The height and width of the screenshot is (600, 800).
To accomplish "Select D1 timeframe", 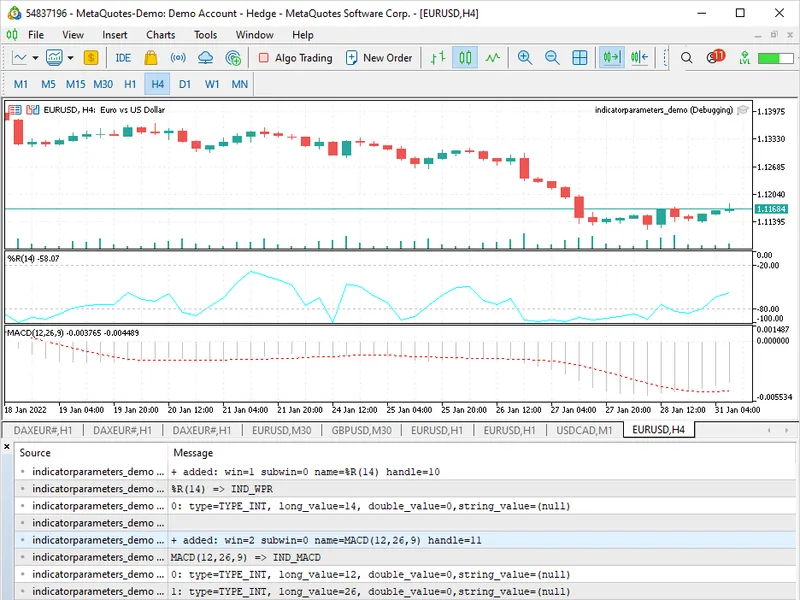I will pos(185,84).
